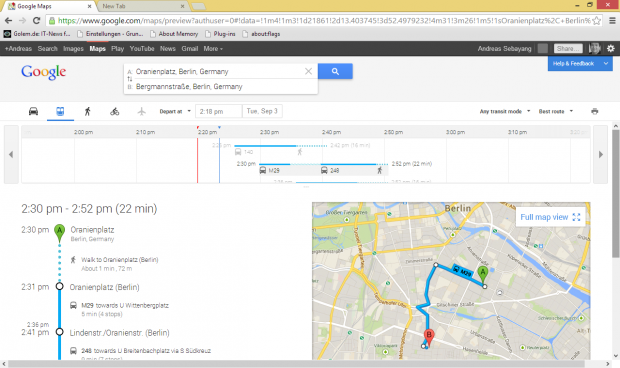Select the 248 bus segment in timeline

(x=330, y=170)
